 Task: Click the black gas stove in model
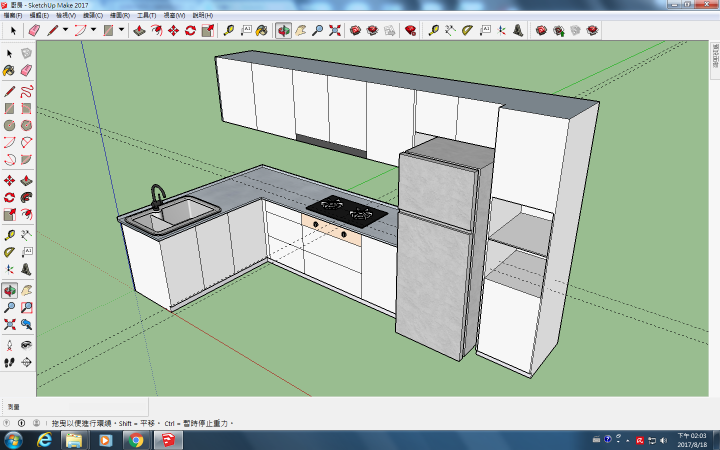pos(347,211)
